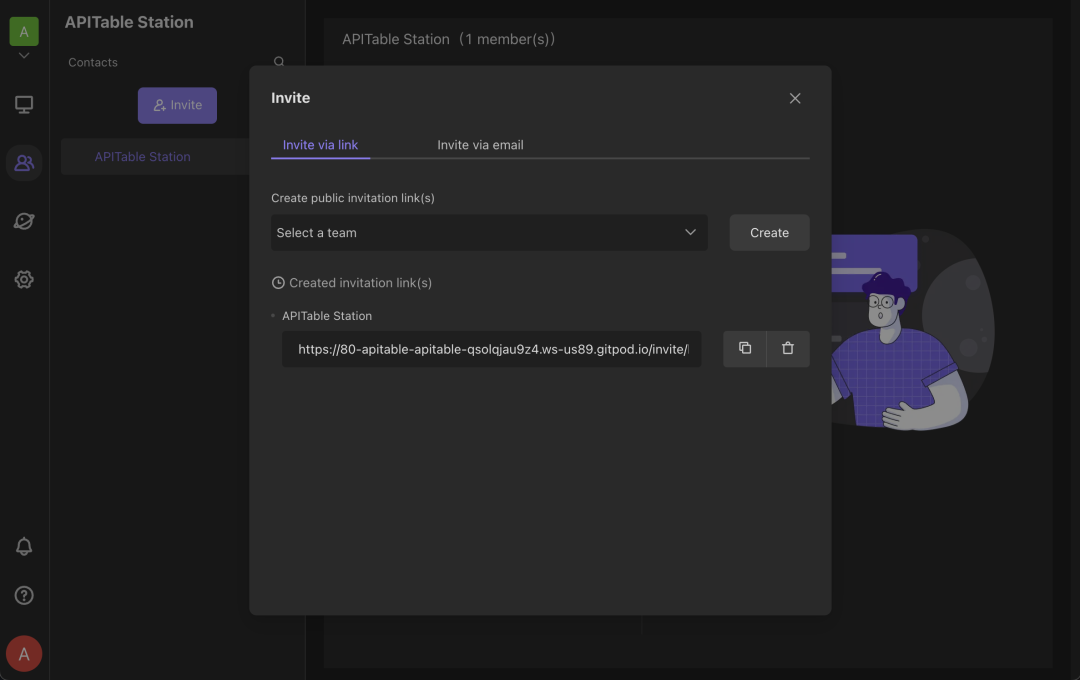1080x680 pixels.
Task: Open the workbench monitor icon in sidebar
Action: pos(24,105)
